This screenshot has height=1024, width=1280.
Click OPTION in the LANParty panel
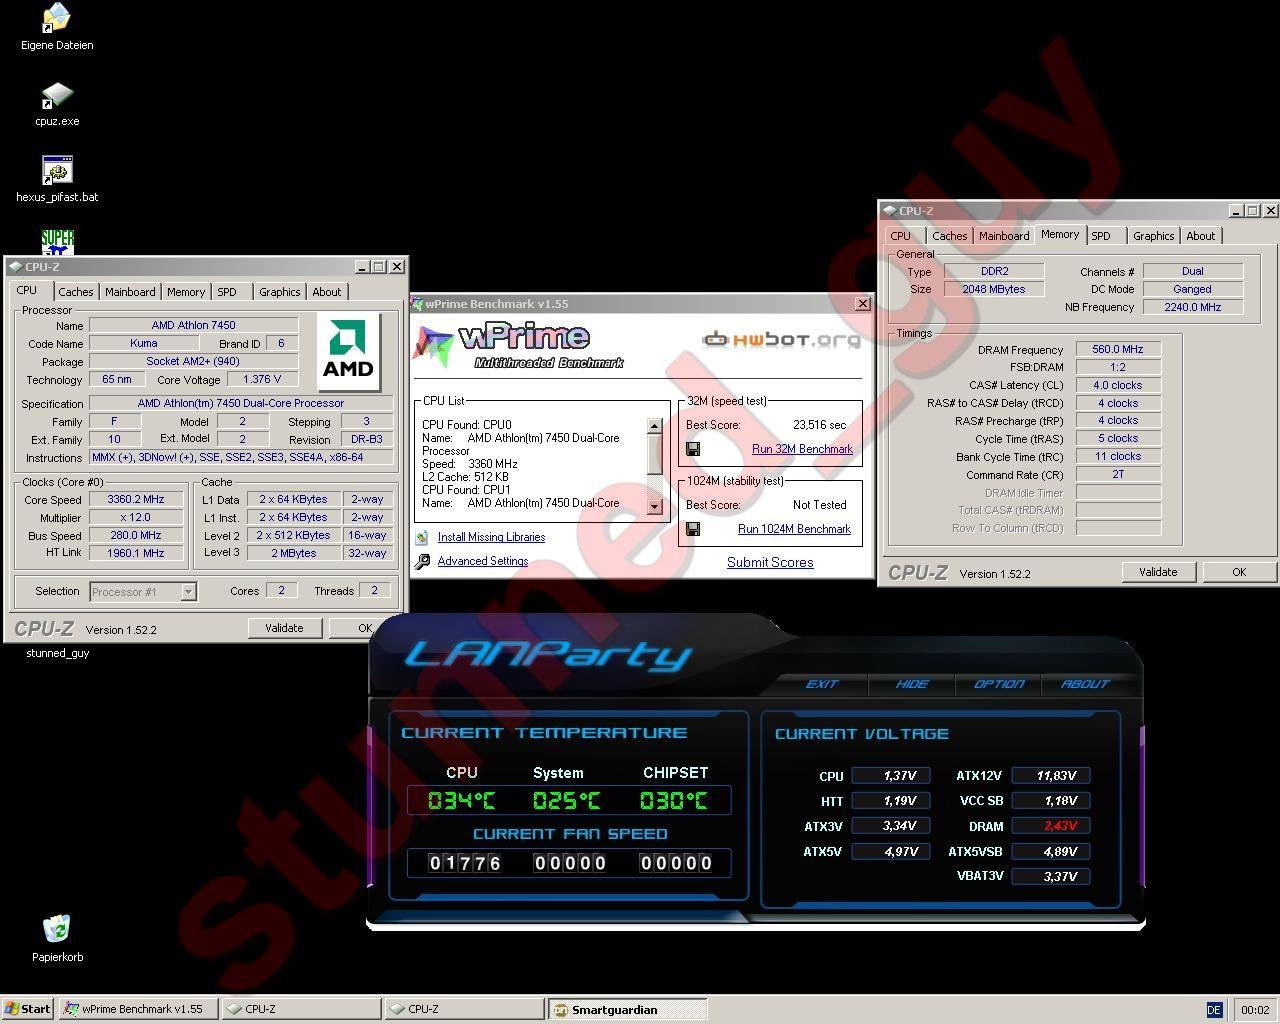click(999, 684)
